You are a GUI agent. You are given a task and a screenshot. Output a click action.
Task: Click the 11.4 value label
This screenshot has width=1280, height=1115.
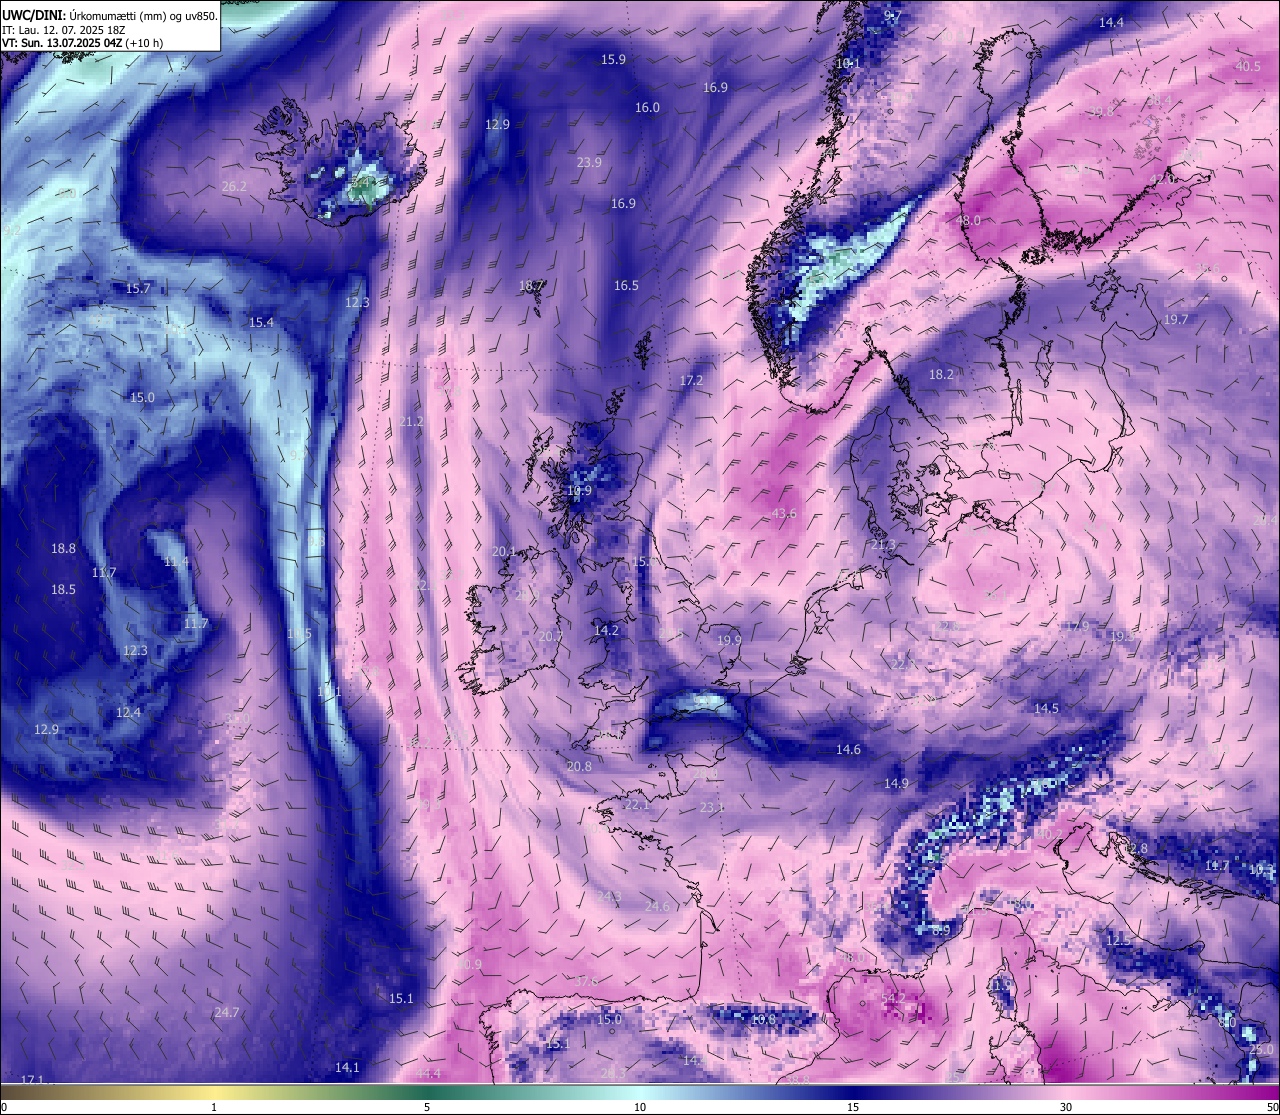175,562
